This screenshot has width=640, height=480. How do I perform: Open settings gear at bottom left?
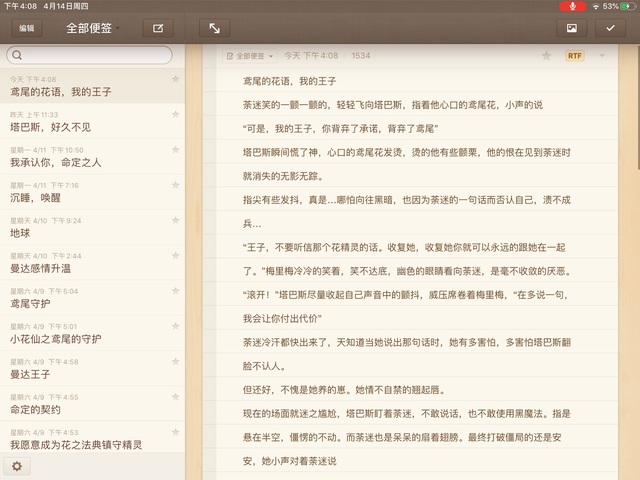point(16,466)
